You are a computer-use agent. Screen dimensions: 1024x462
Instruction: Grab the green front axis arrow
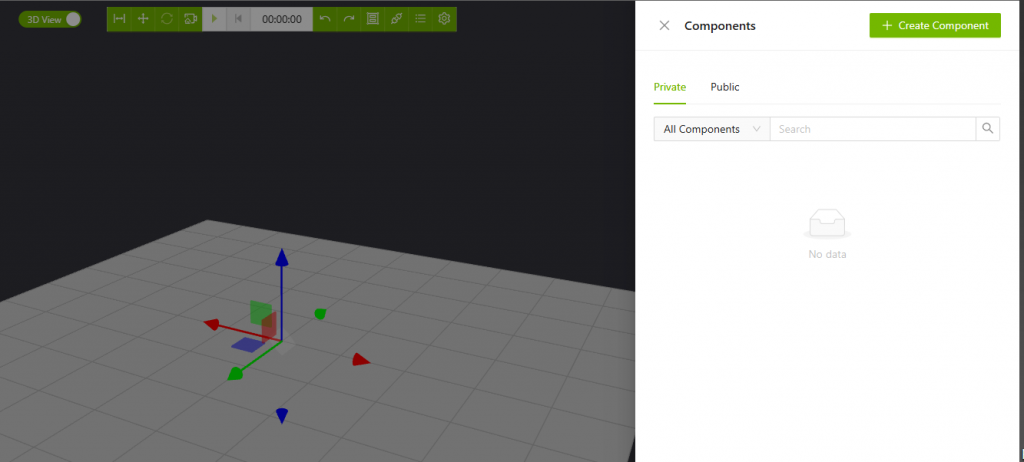pyautogui.click(x=234, y=374)
